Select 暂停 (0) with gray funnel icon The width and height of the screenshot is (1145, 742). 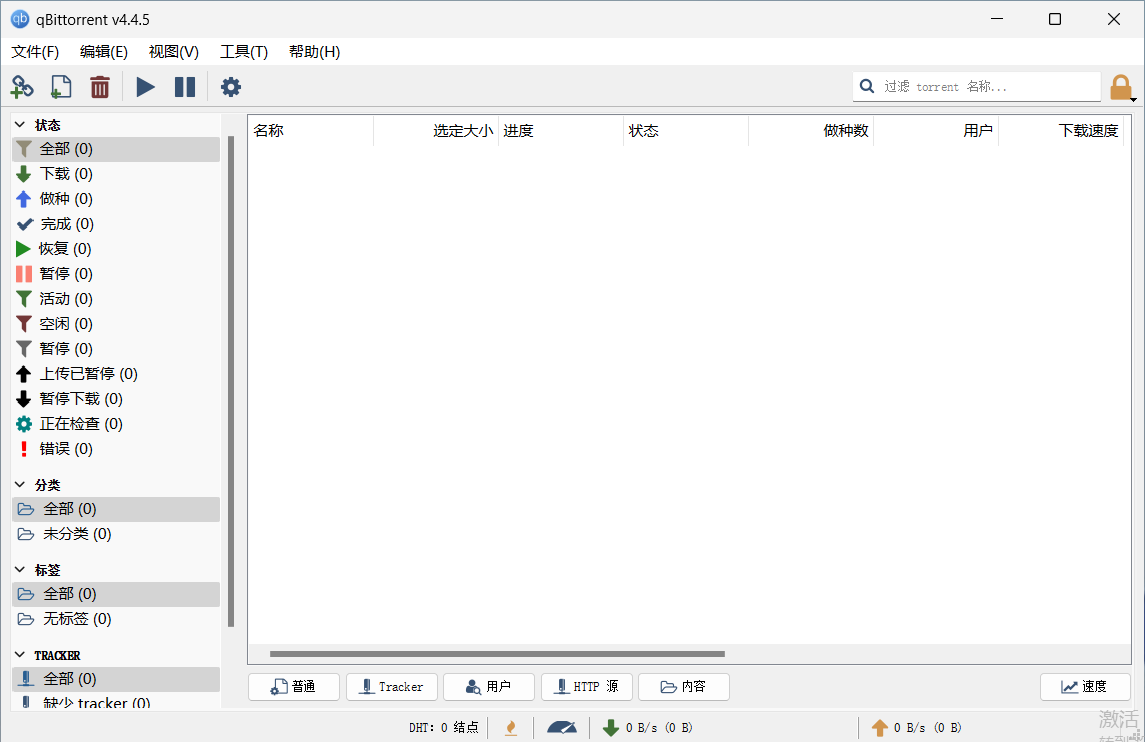click(x=116, y=348)
